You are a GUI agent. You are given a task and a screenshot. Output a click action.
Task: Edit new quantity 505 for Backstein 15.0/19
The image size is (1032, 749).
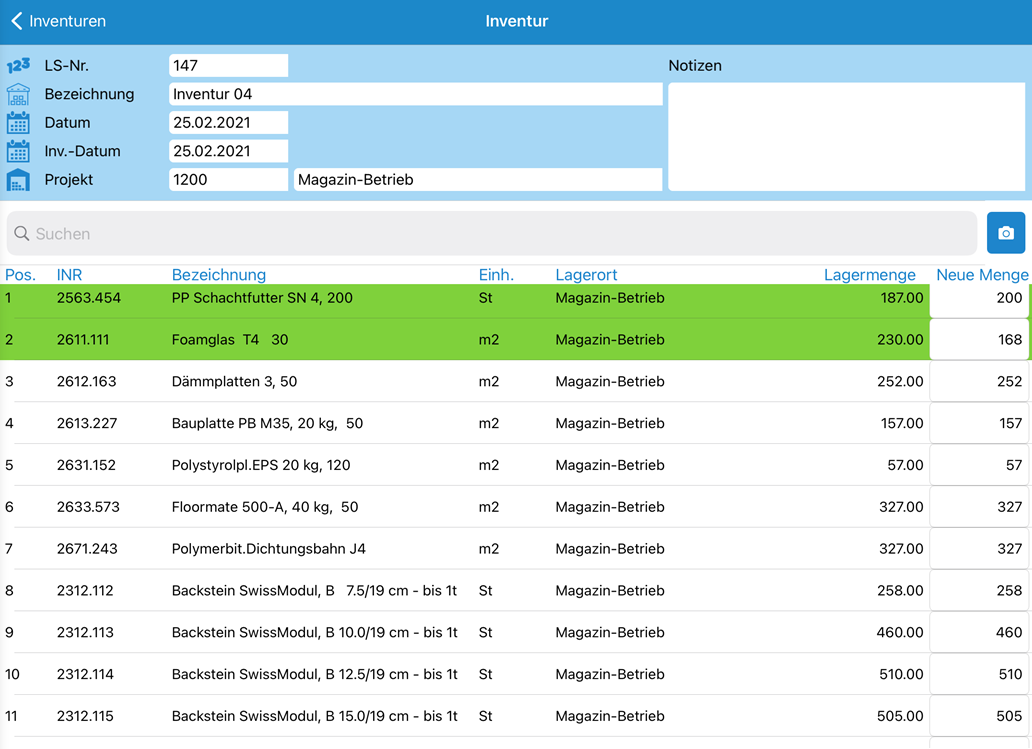pos(979,716)
